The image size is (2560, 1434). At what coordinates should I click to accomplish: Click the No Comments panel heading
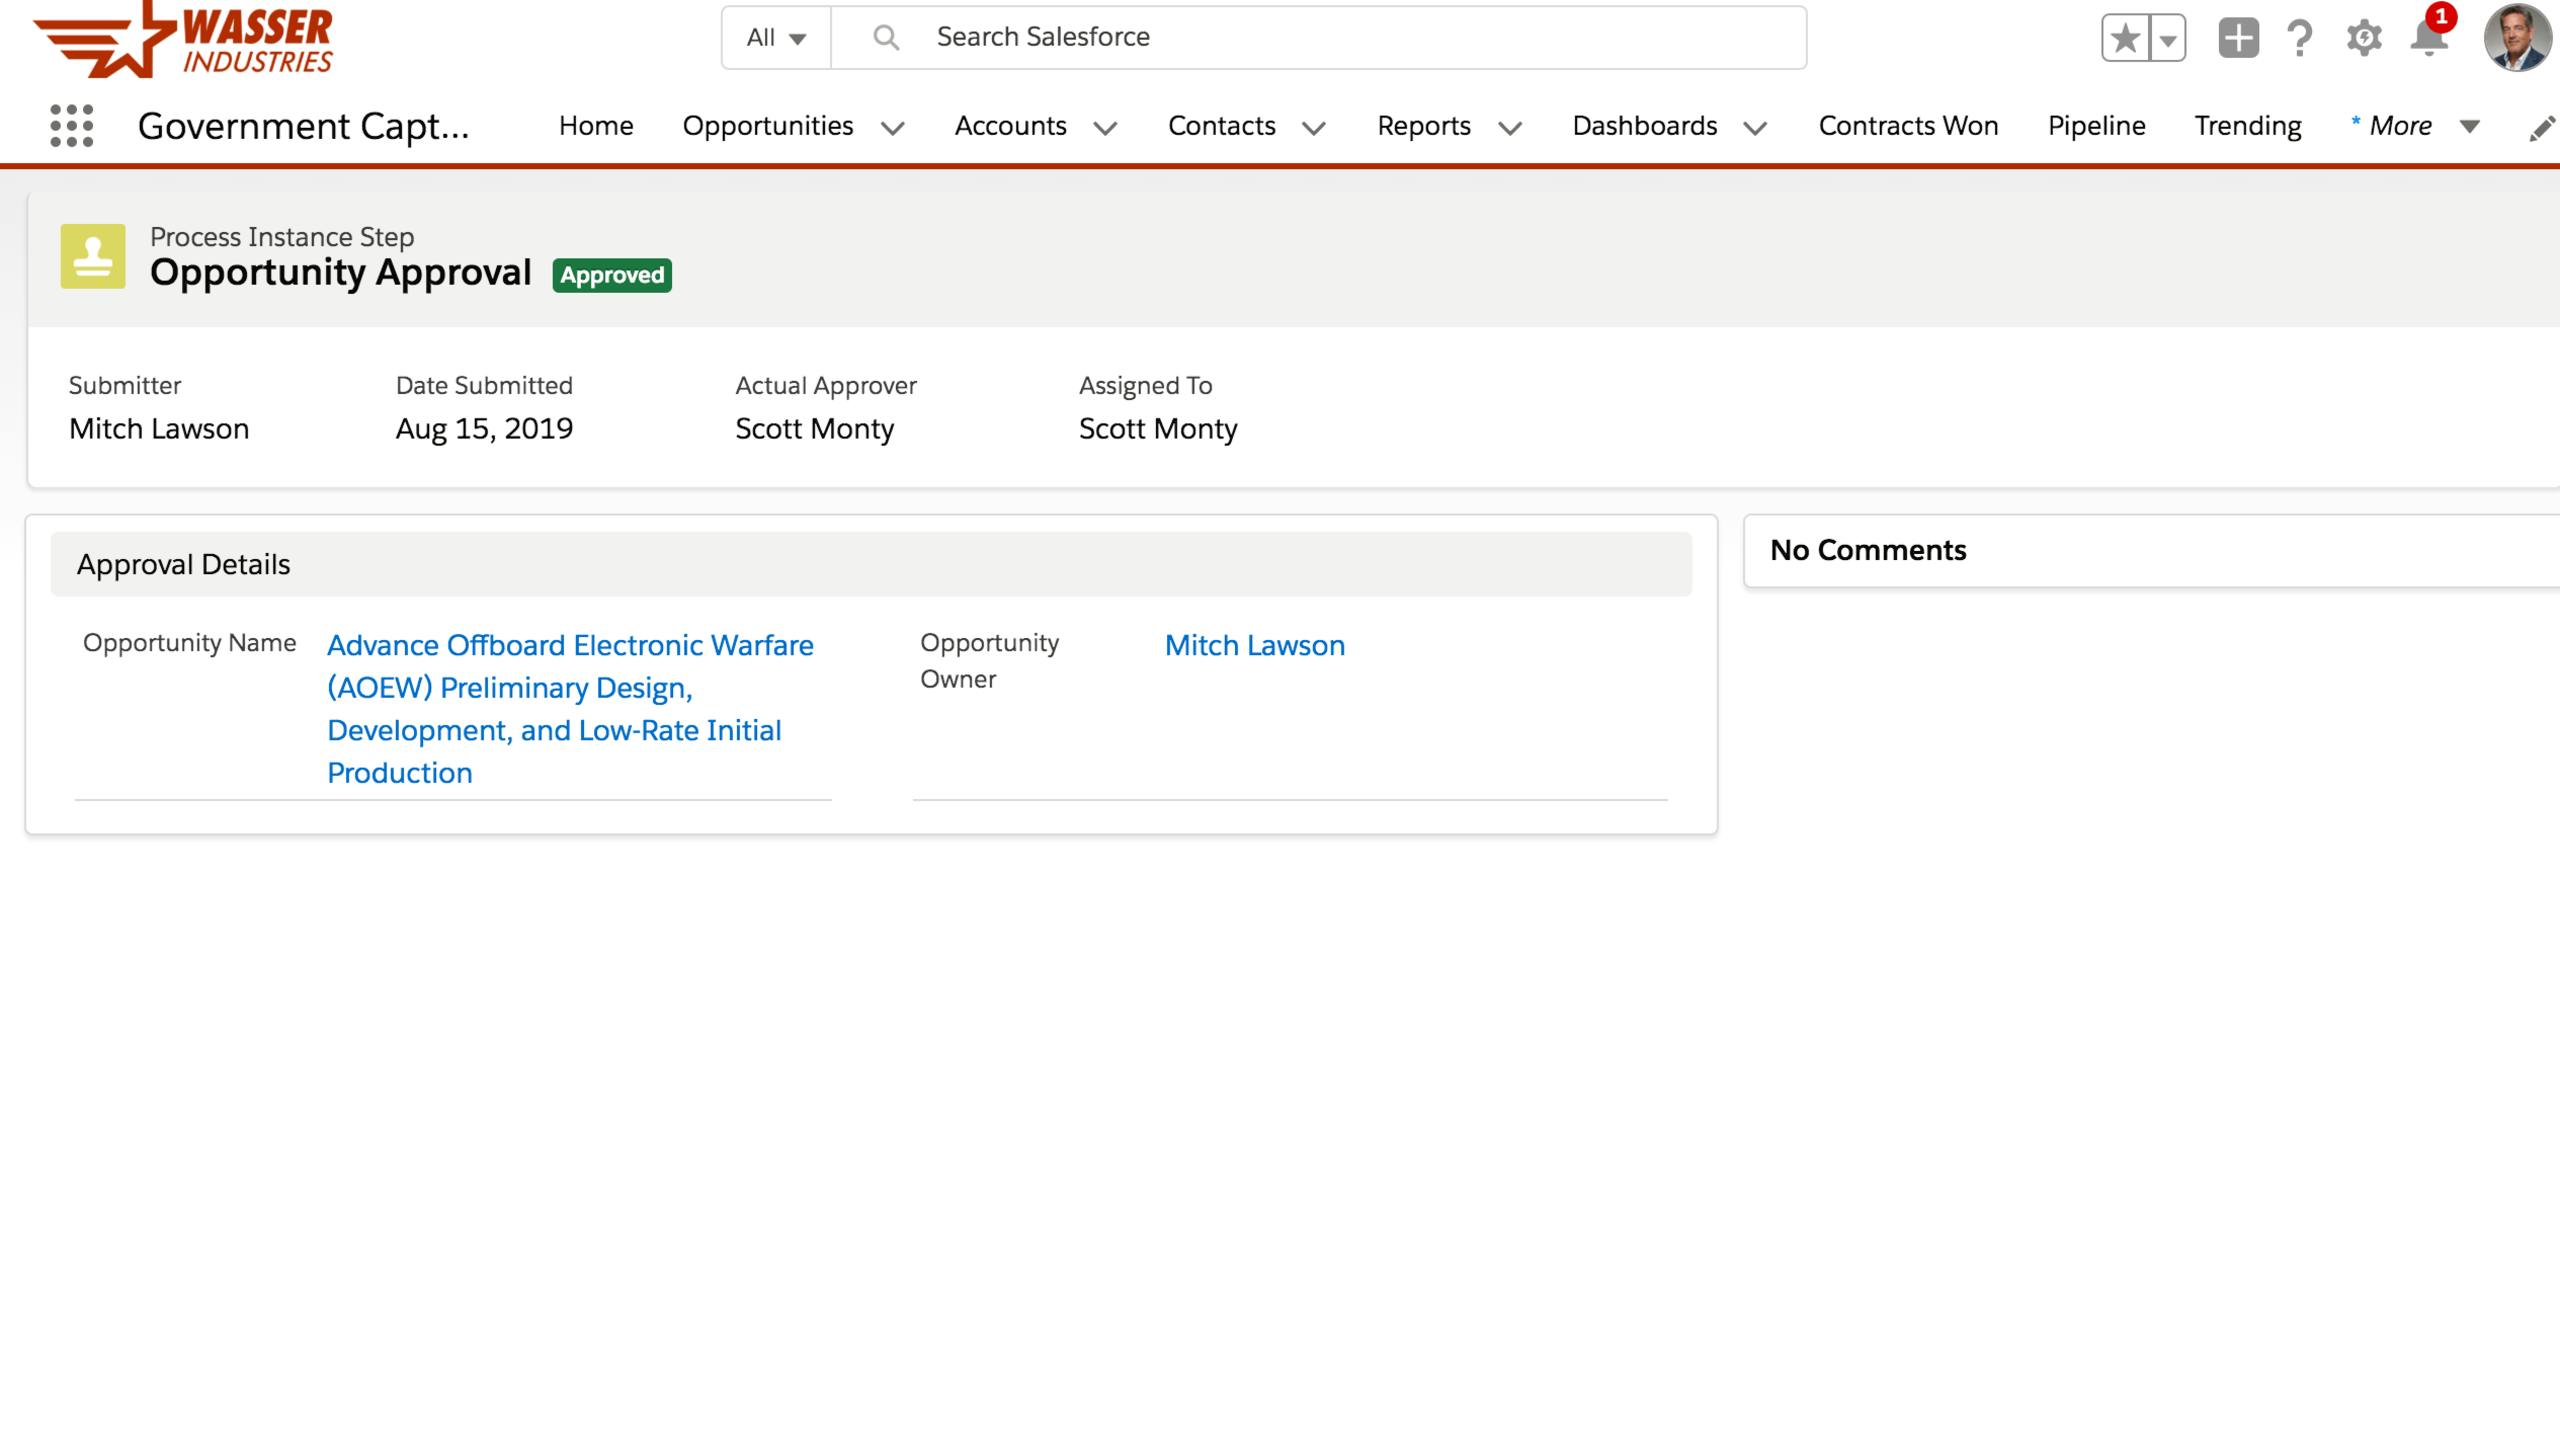click(1868, 550)
